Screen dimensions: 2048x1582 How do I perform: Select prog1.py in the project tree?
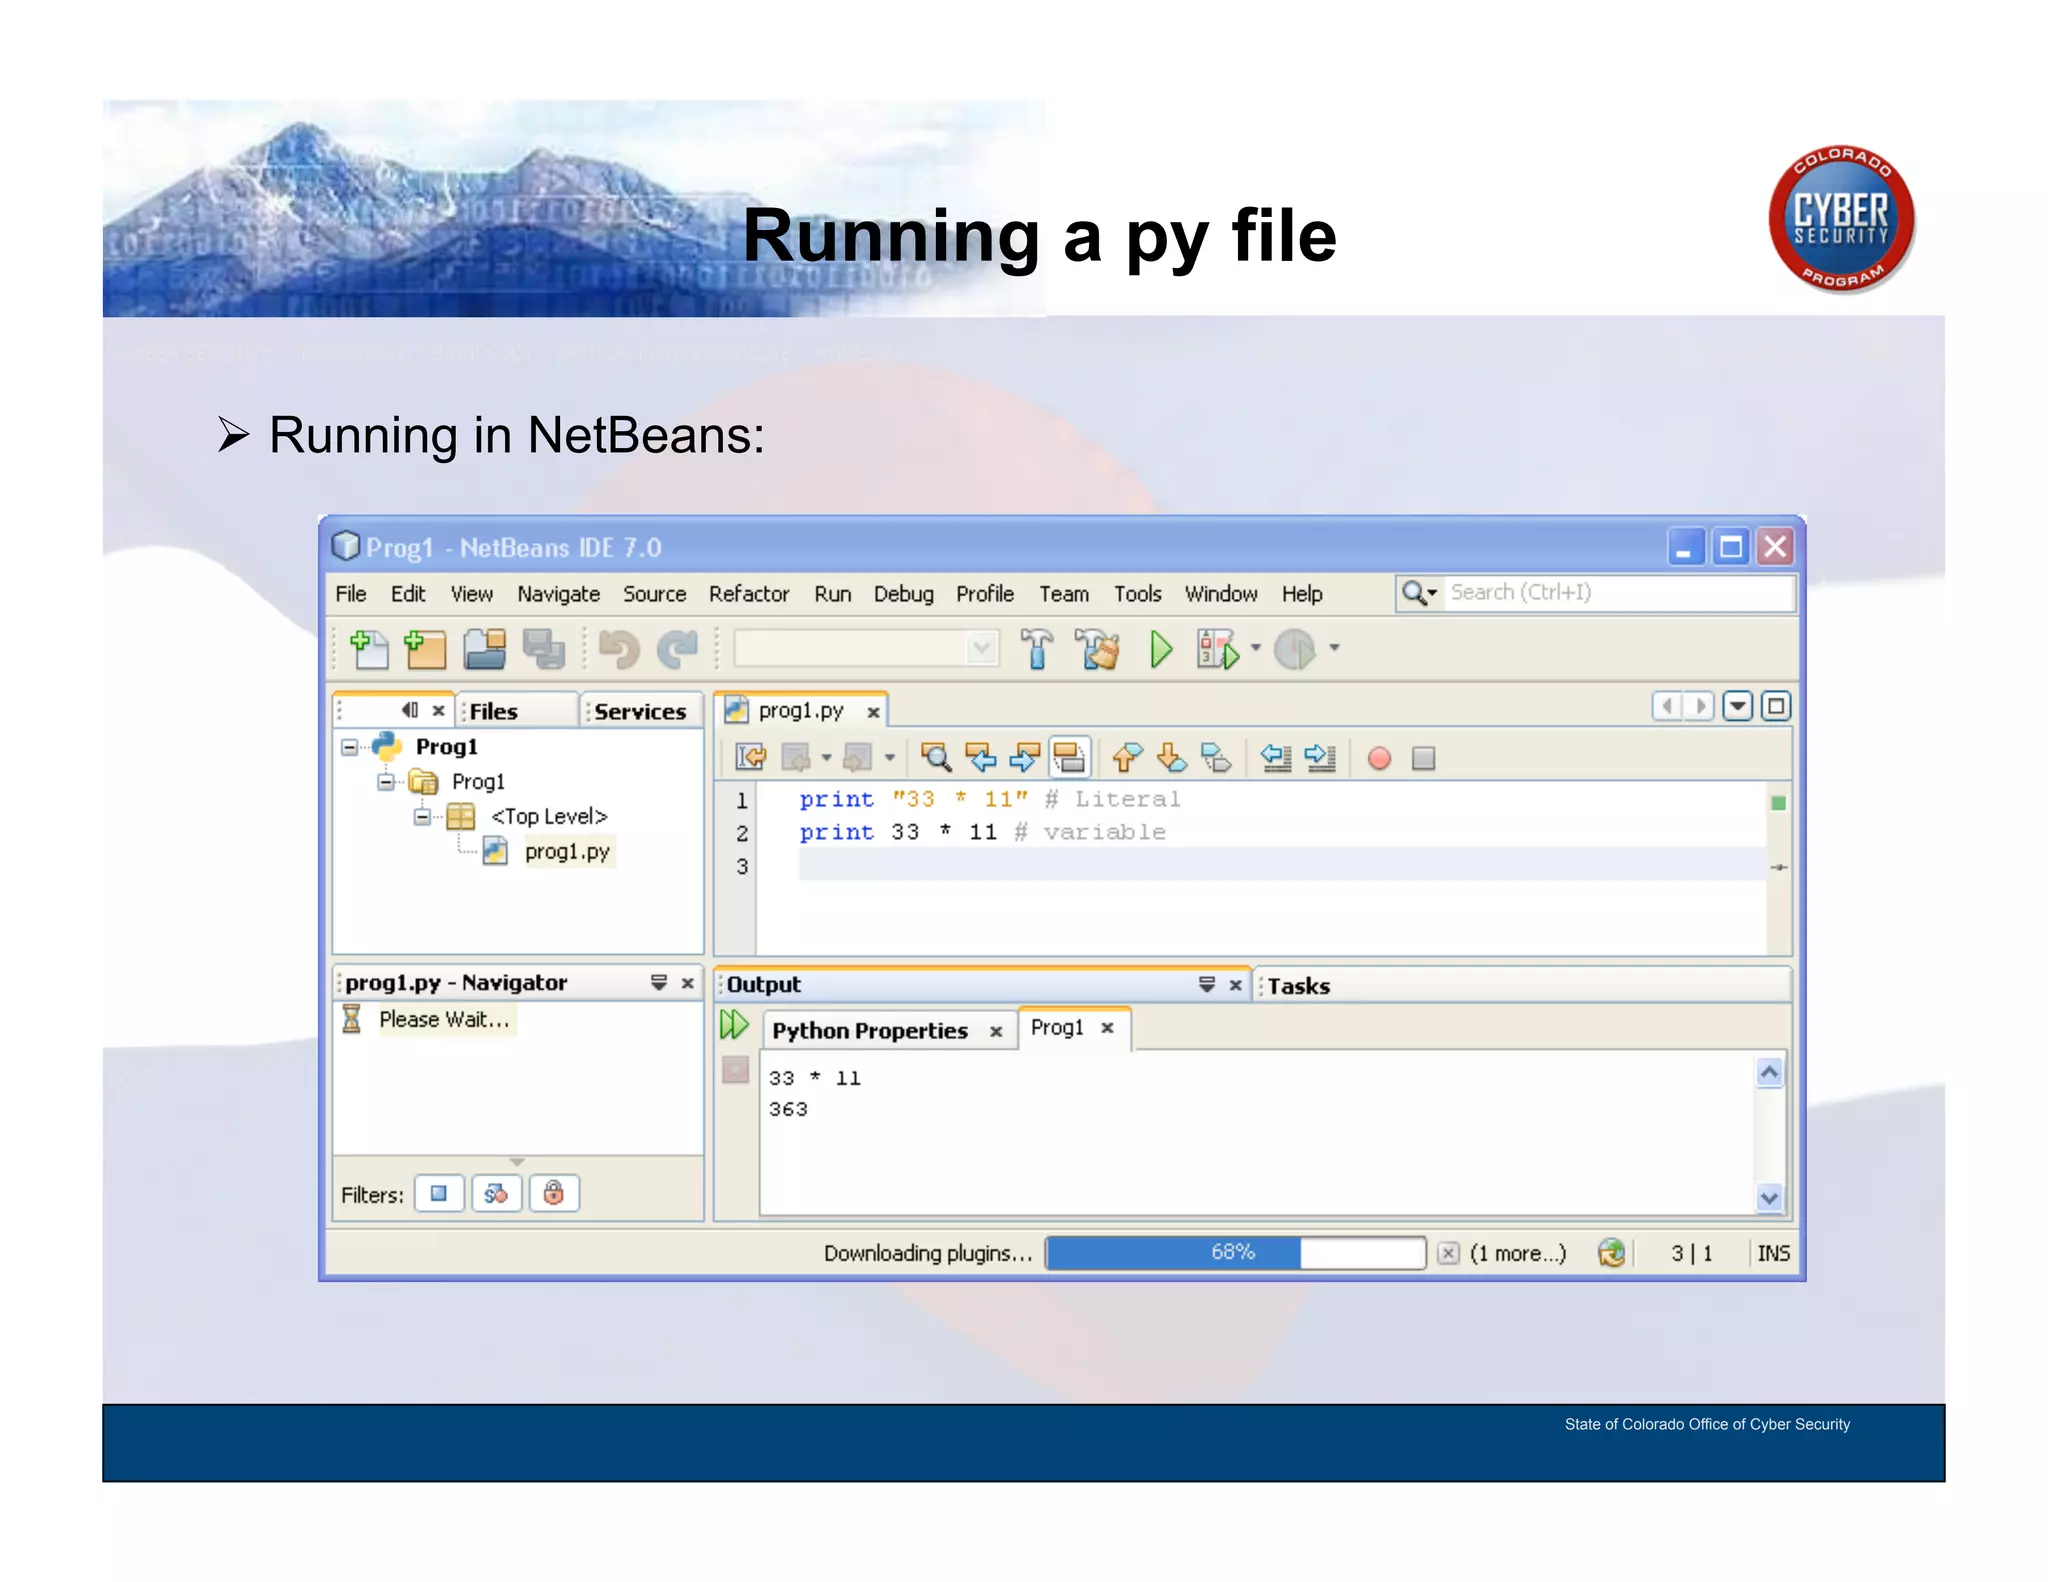(x=567, y=851)
